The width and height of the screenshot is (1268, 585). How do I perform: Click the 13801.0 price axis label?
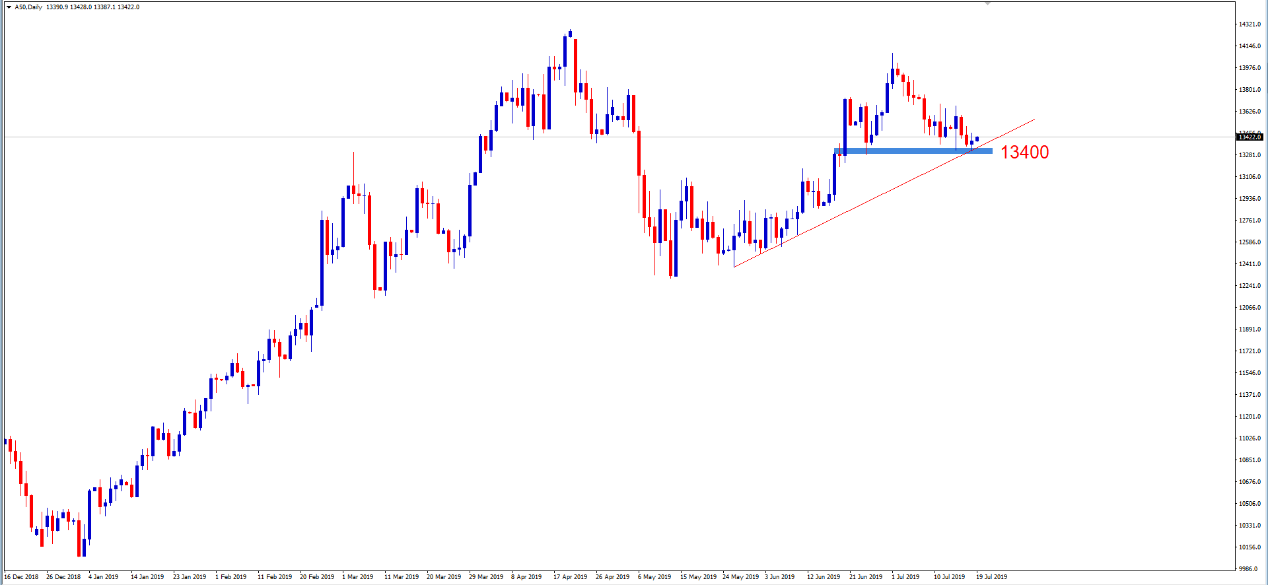point(1248,90)
